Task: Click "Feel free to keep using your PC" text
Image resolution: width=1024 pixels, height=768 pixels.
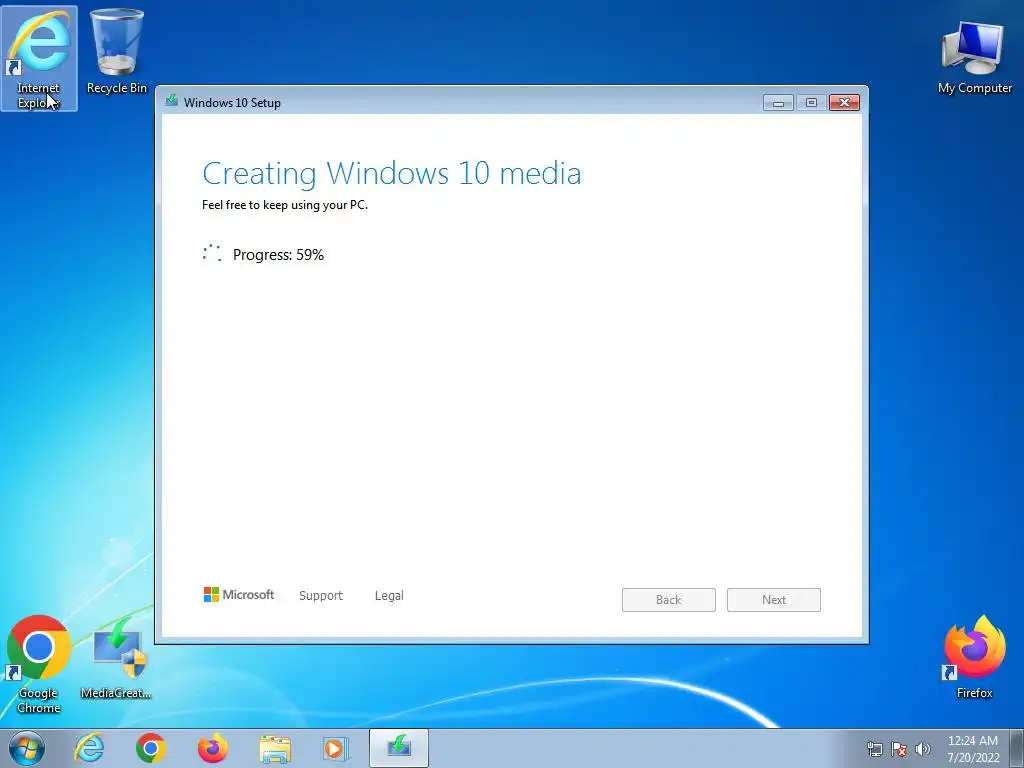Action: coord(285,205)
